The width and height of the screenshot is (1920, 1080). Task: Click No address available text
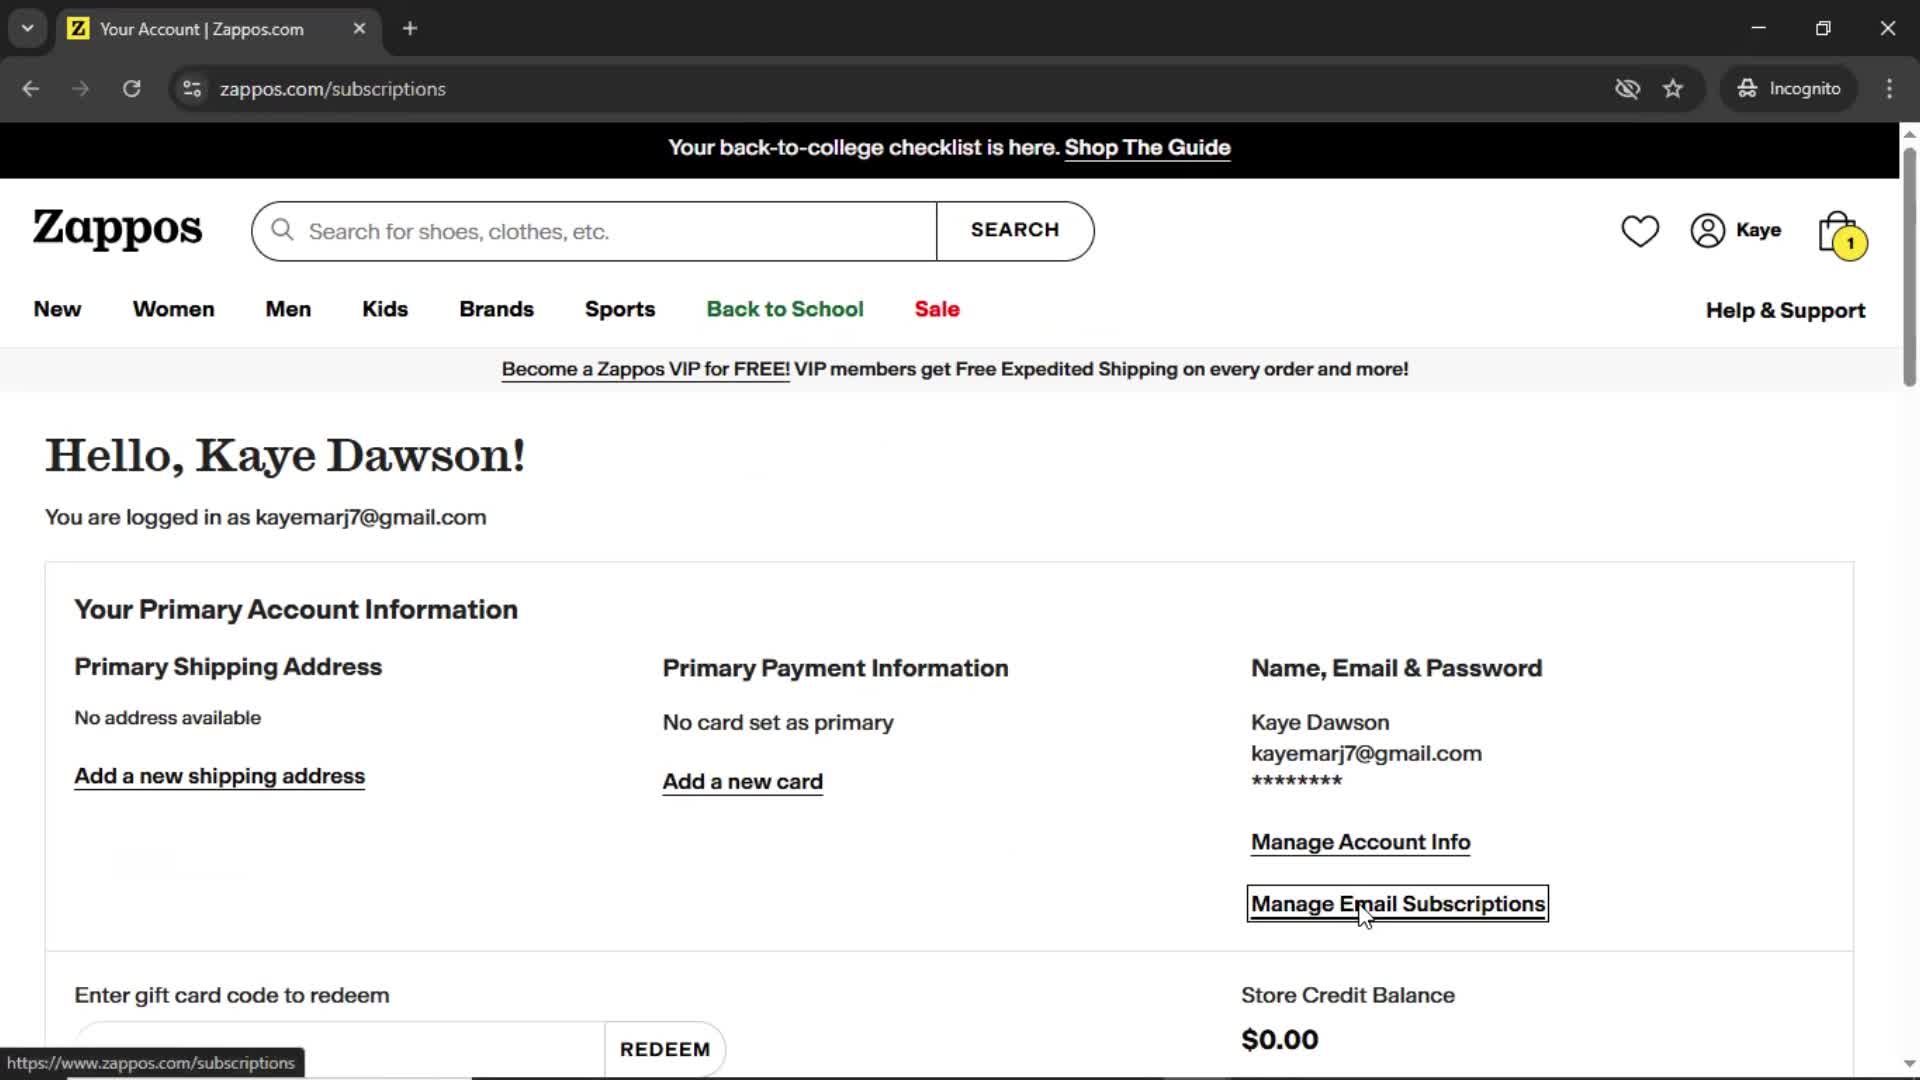167,718
